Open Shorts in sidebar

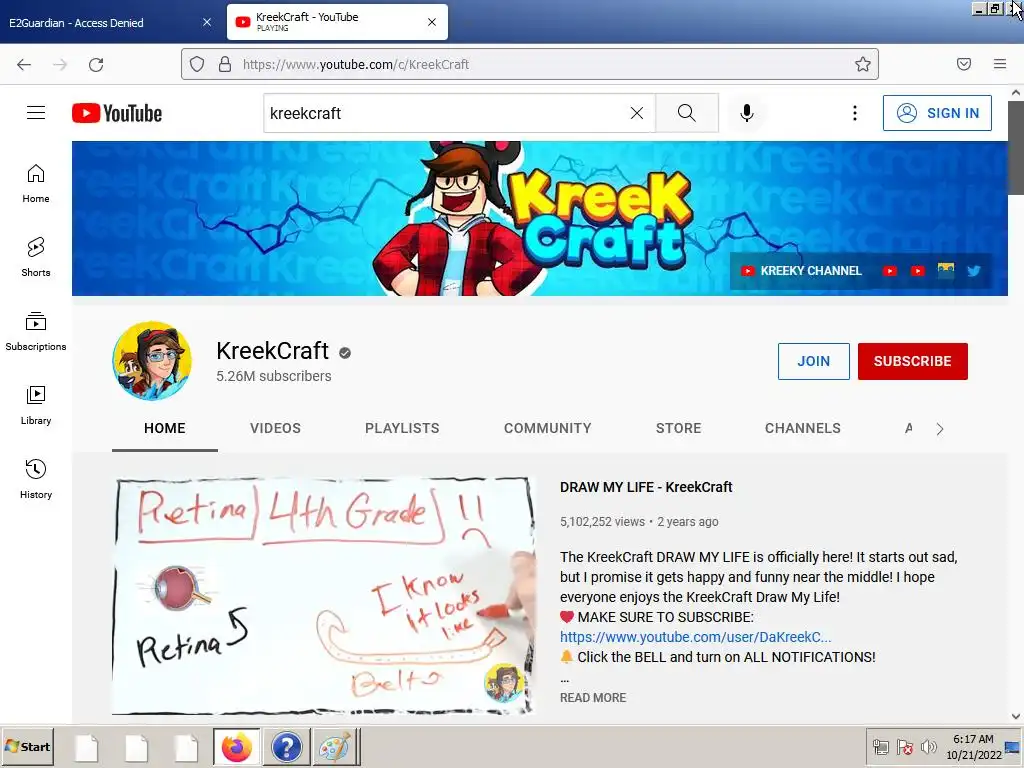pos(36,257)
